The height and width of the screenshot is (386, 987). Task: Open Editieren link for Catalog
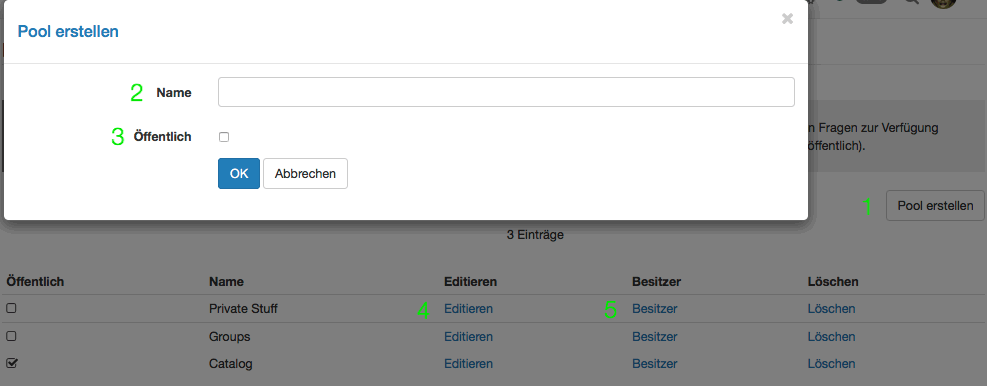[x=468, y=364]
